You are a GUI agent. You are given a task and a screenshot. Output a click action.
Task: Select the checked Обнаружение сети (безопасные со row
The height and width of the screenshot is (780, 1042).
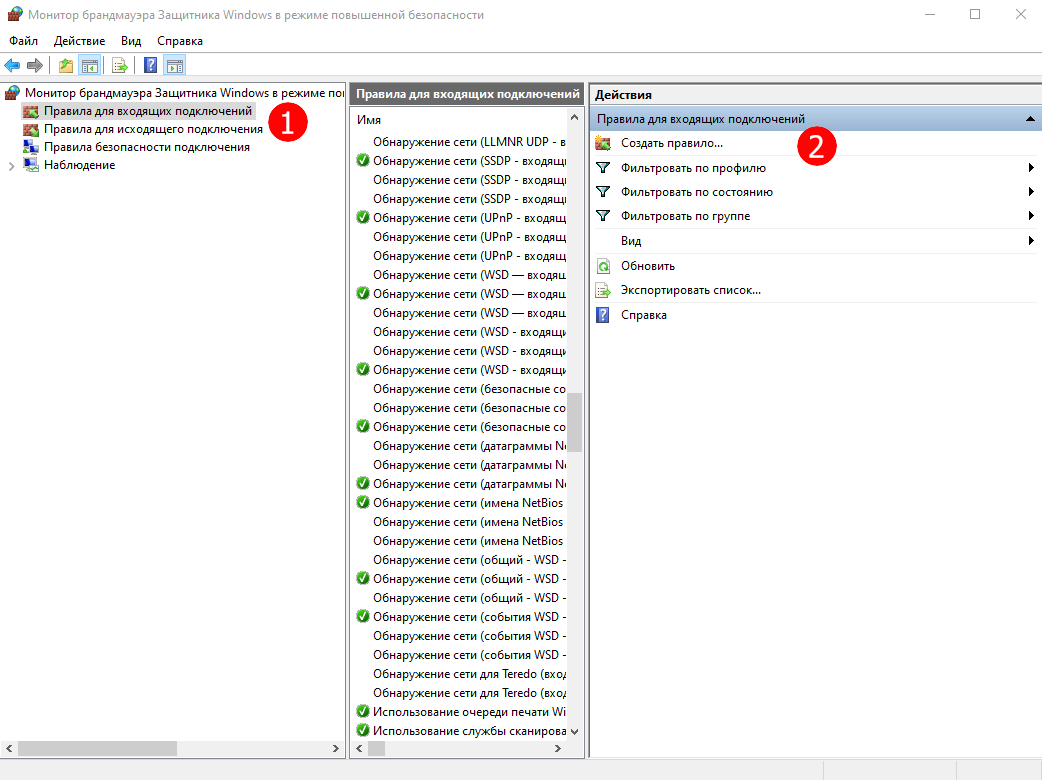[x=459, y=427]
